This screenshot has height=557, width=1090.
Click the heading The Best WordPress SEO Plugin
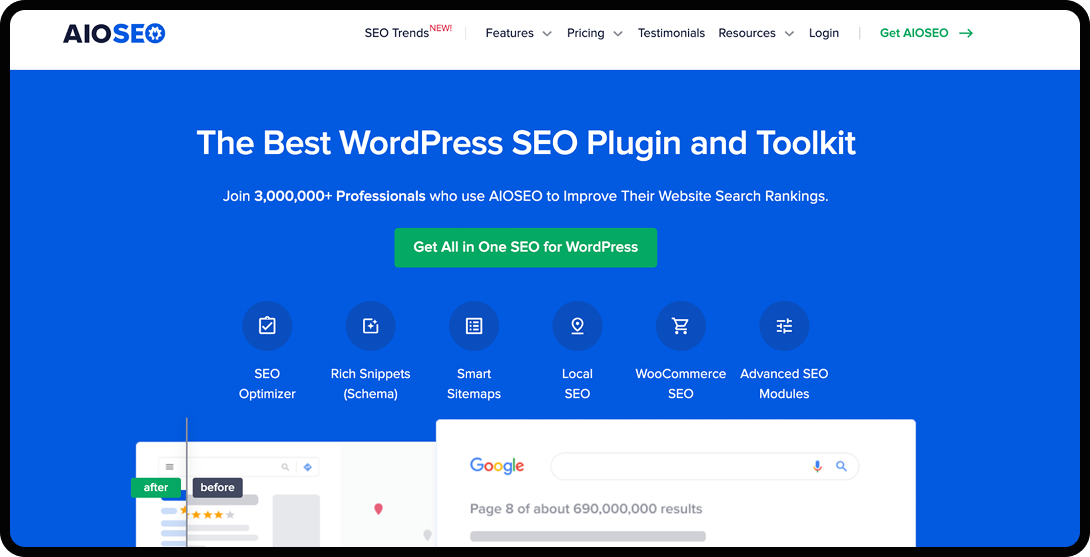pos(526,143)
